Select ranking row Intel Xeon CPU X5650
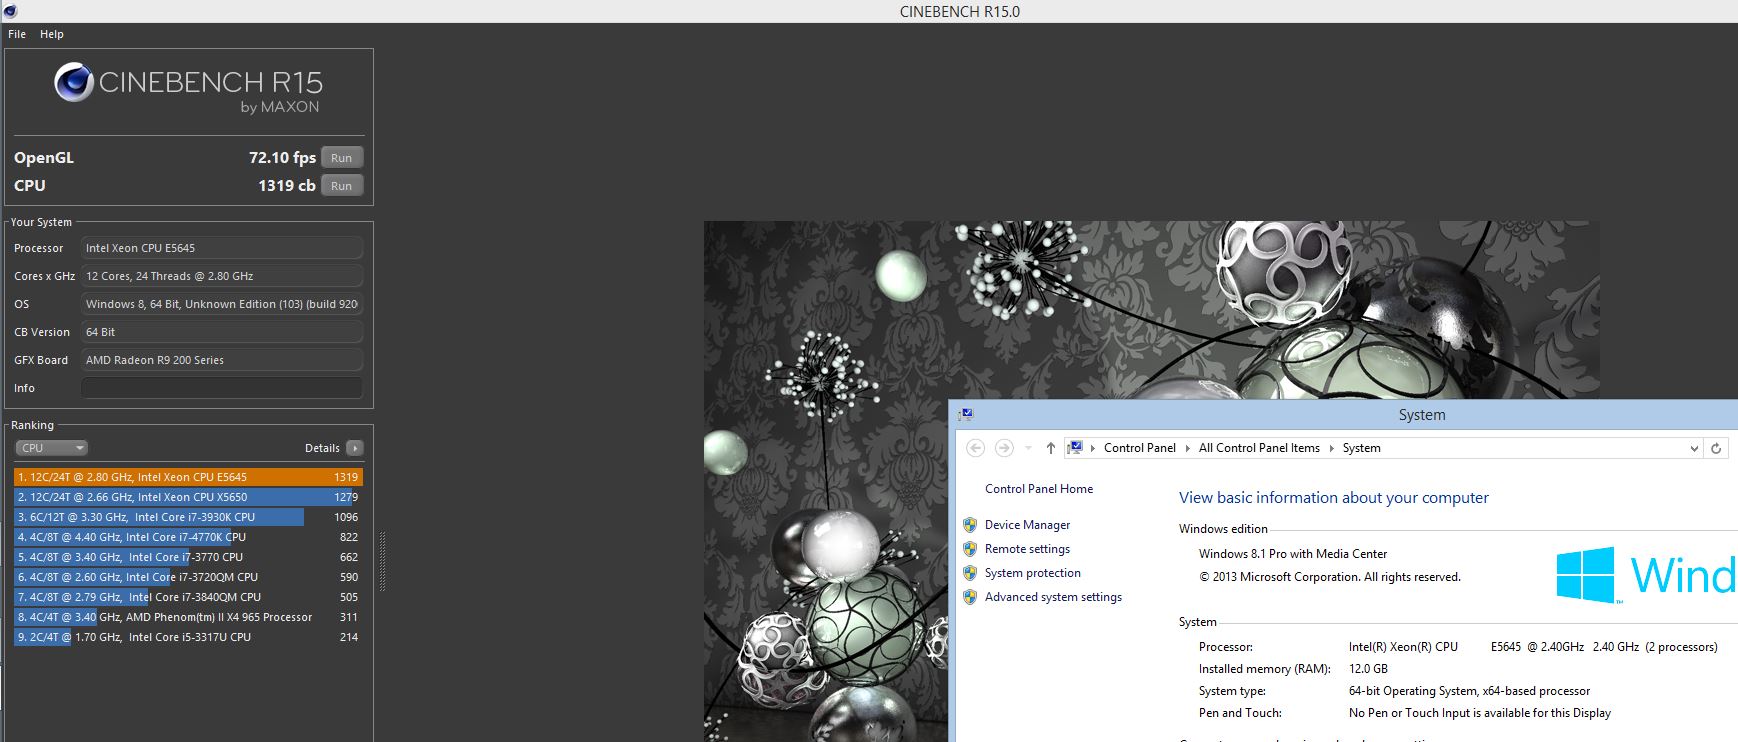Screen dimensions: 1738x742 (188, 497)
